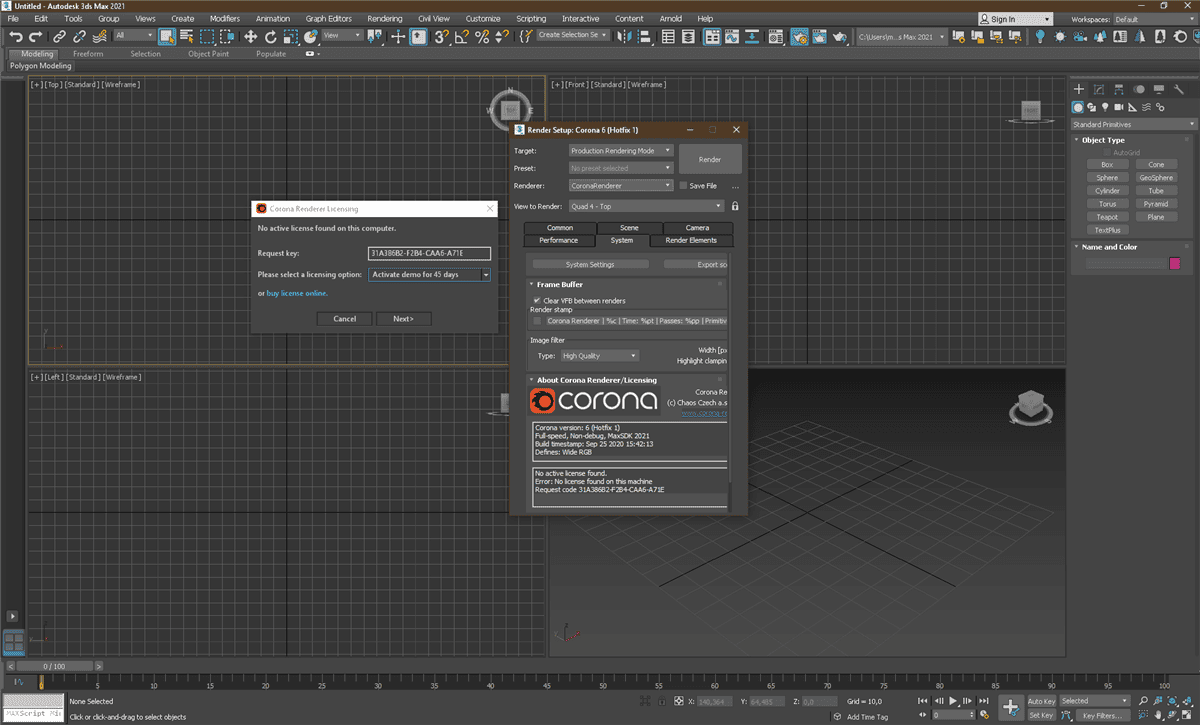The height and width of the screenshot is (725, 1200).
Task: Follow the buy license online link
Action: coord(297,293)
